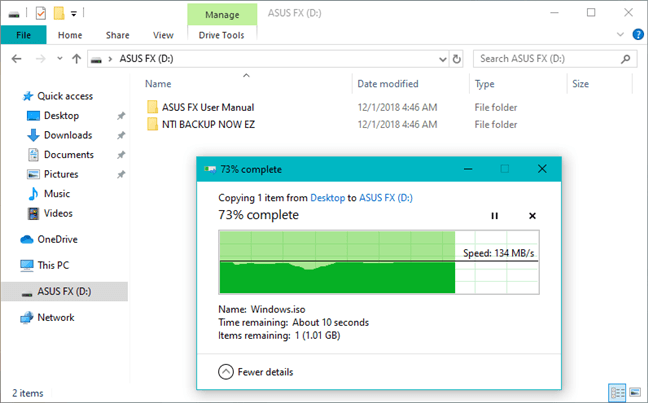Click the New folder icon in title bar

tap(59, 13)
